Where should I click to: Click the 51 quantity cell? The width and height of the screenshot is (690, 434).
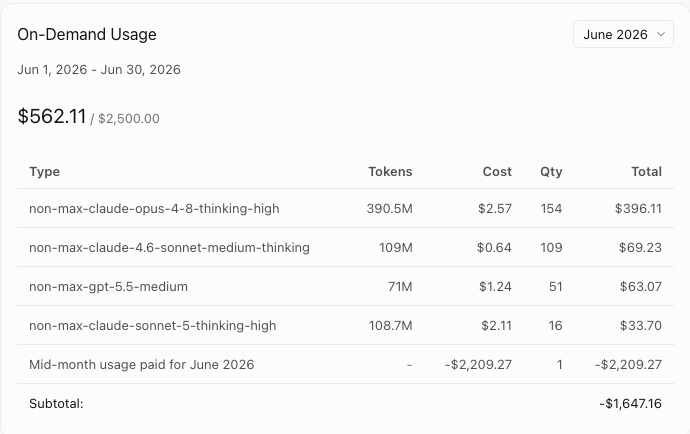[555, 287]
